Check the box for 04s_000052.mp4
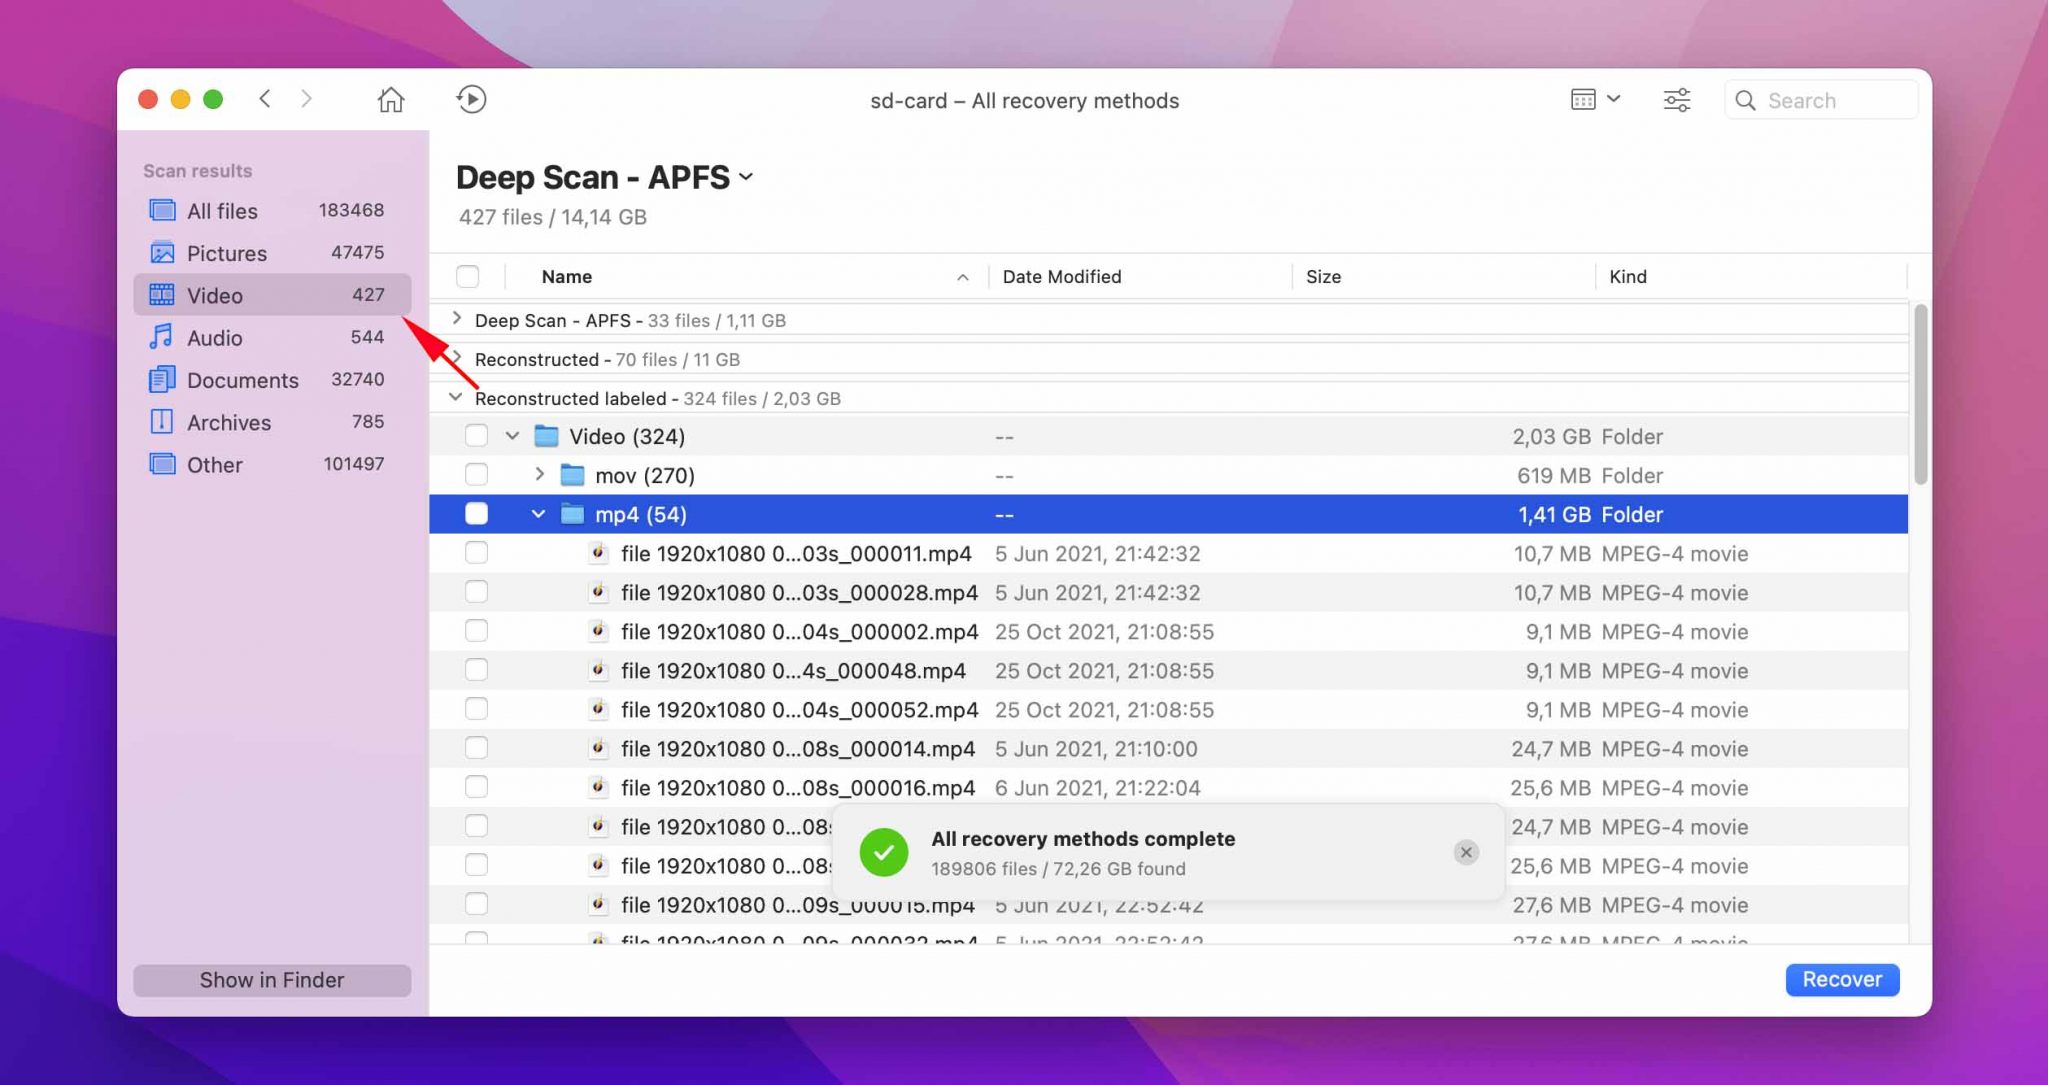The height and width of the screenshot is (1085, 2048). pyautogui.click(x=476, y=709)
